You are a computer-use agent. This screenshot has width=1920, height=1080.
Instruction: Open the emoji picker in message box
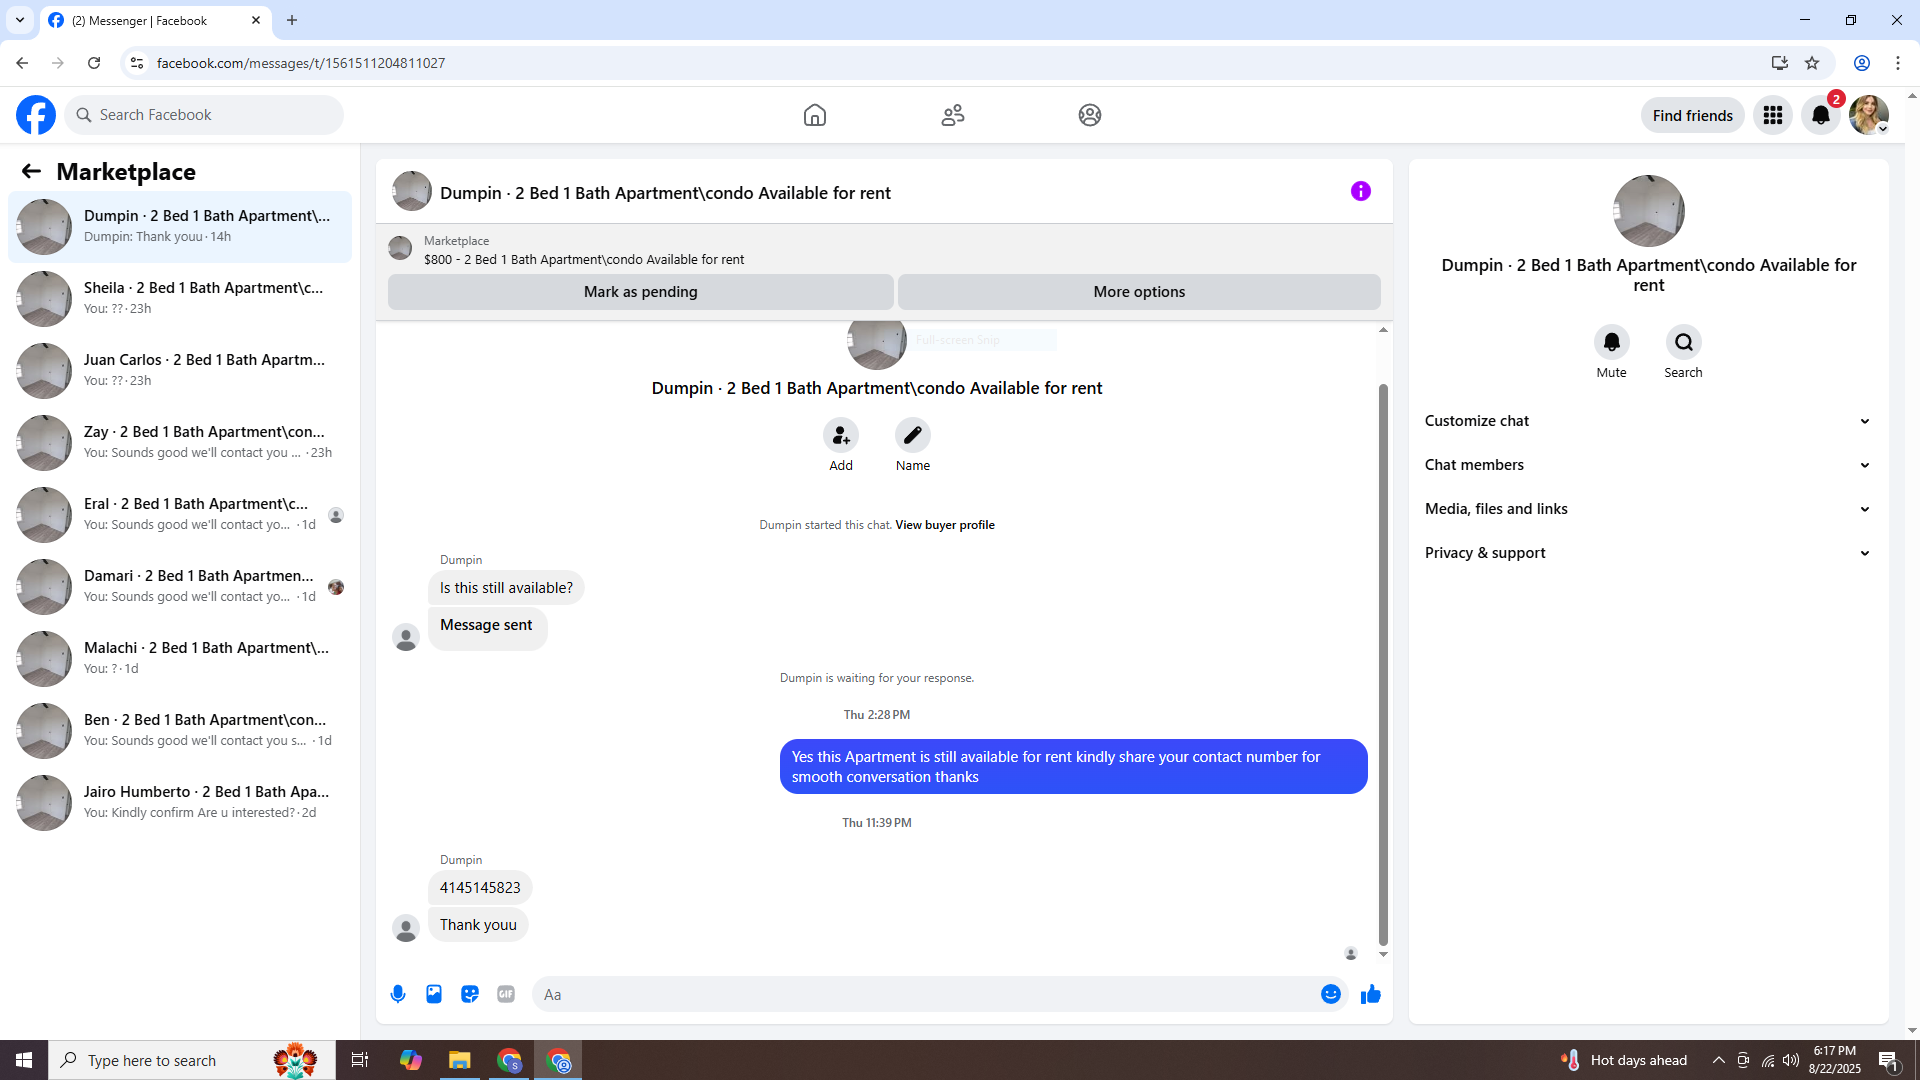[1330, 994]
